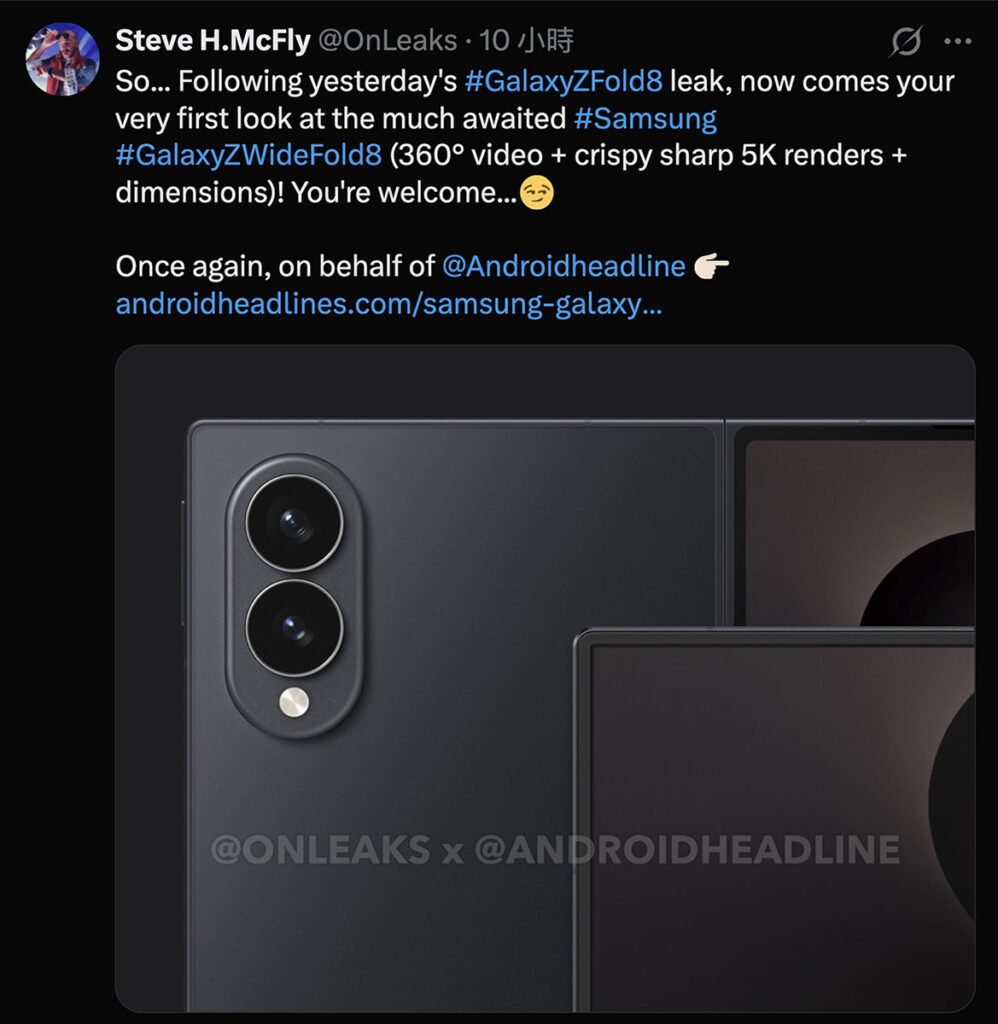Click the pointing hand emoji
Image resolution: width=998 pixels, height=1024 pixels.
pyautogui.click(x=711, y=266)
